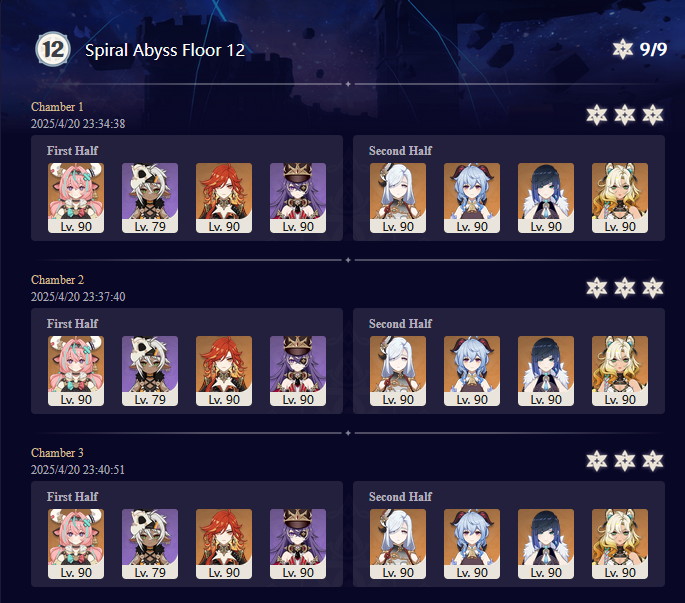The width and height of the screenshot is (685, 603).
Task: Select blonde character in Chamber 2 Second Half
Action: 620,371
